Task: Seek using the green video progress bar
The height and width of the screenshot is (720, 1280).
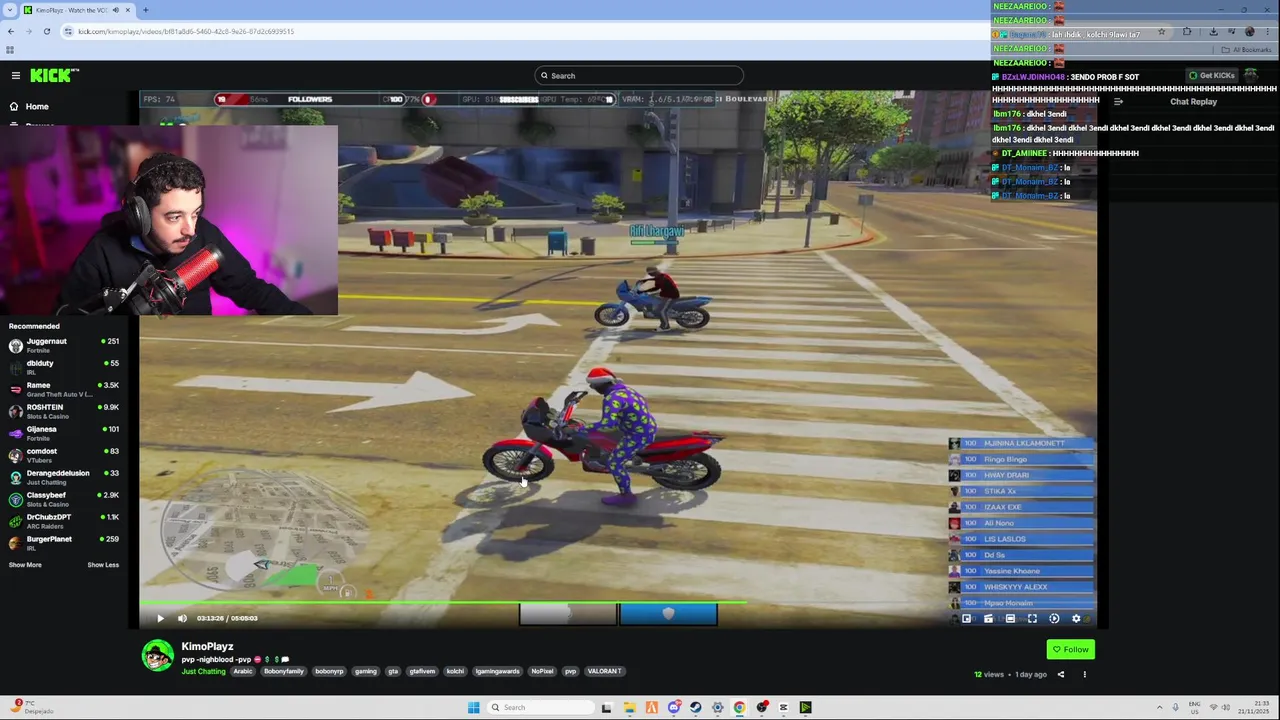Action: pos(618,603)
